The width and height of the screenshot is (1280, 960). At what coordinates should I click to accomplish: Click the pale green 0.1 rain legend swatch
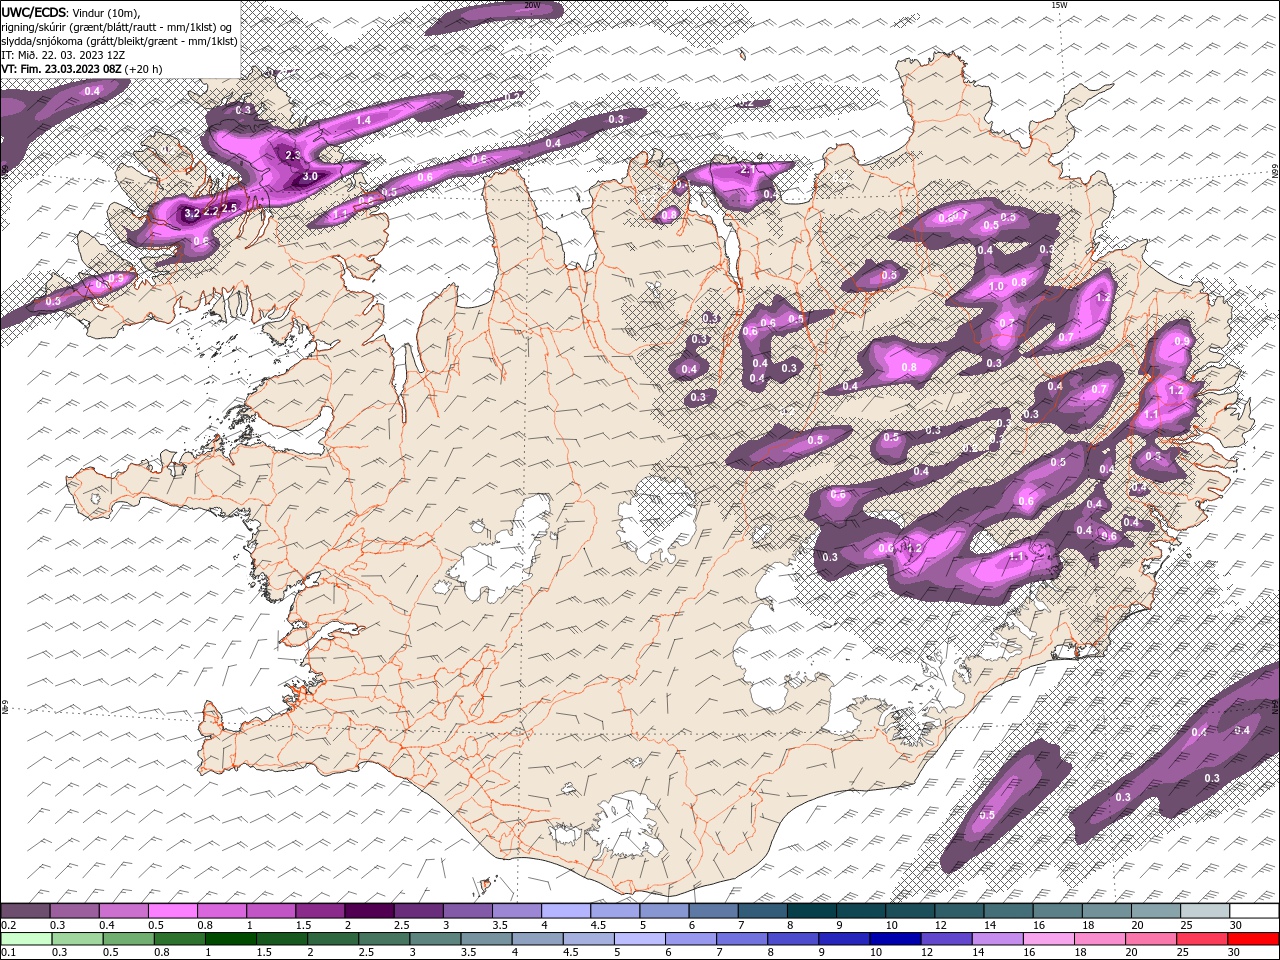point(27,939)
